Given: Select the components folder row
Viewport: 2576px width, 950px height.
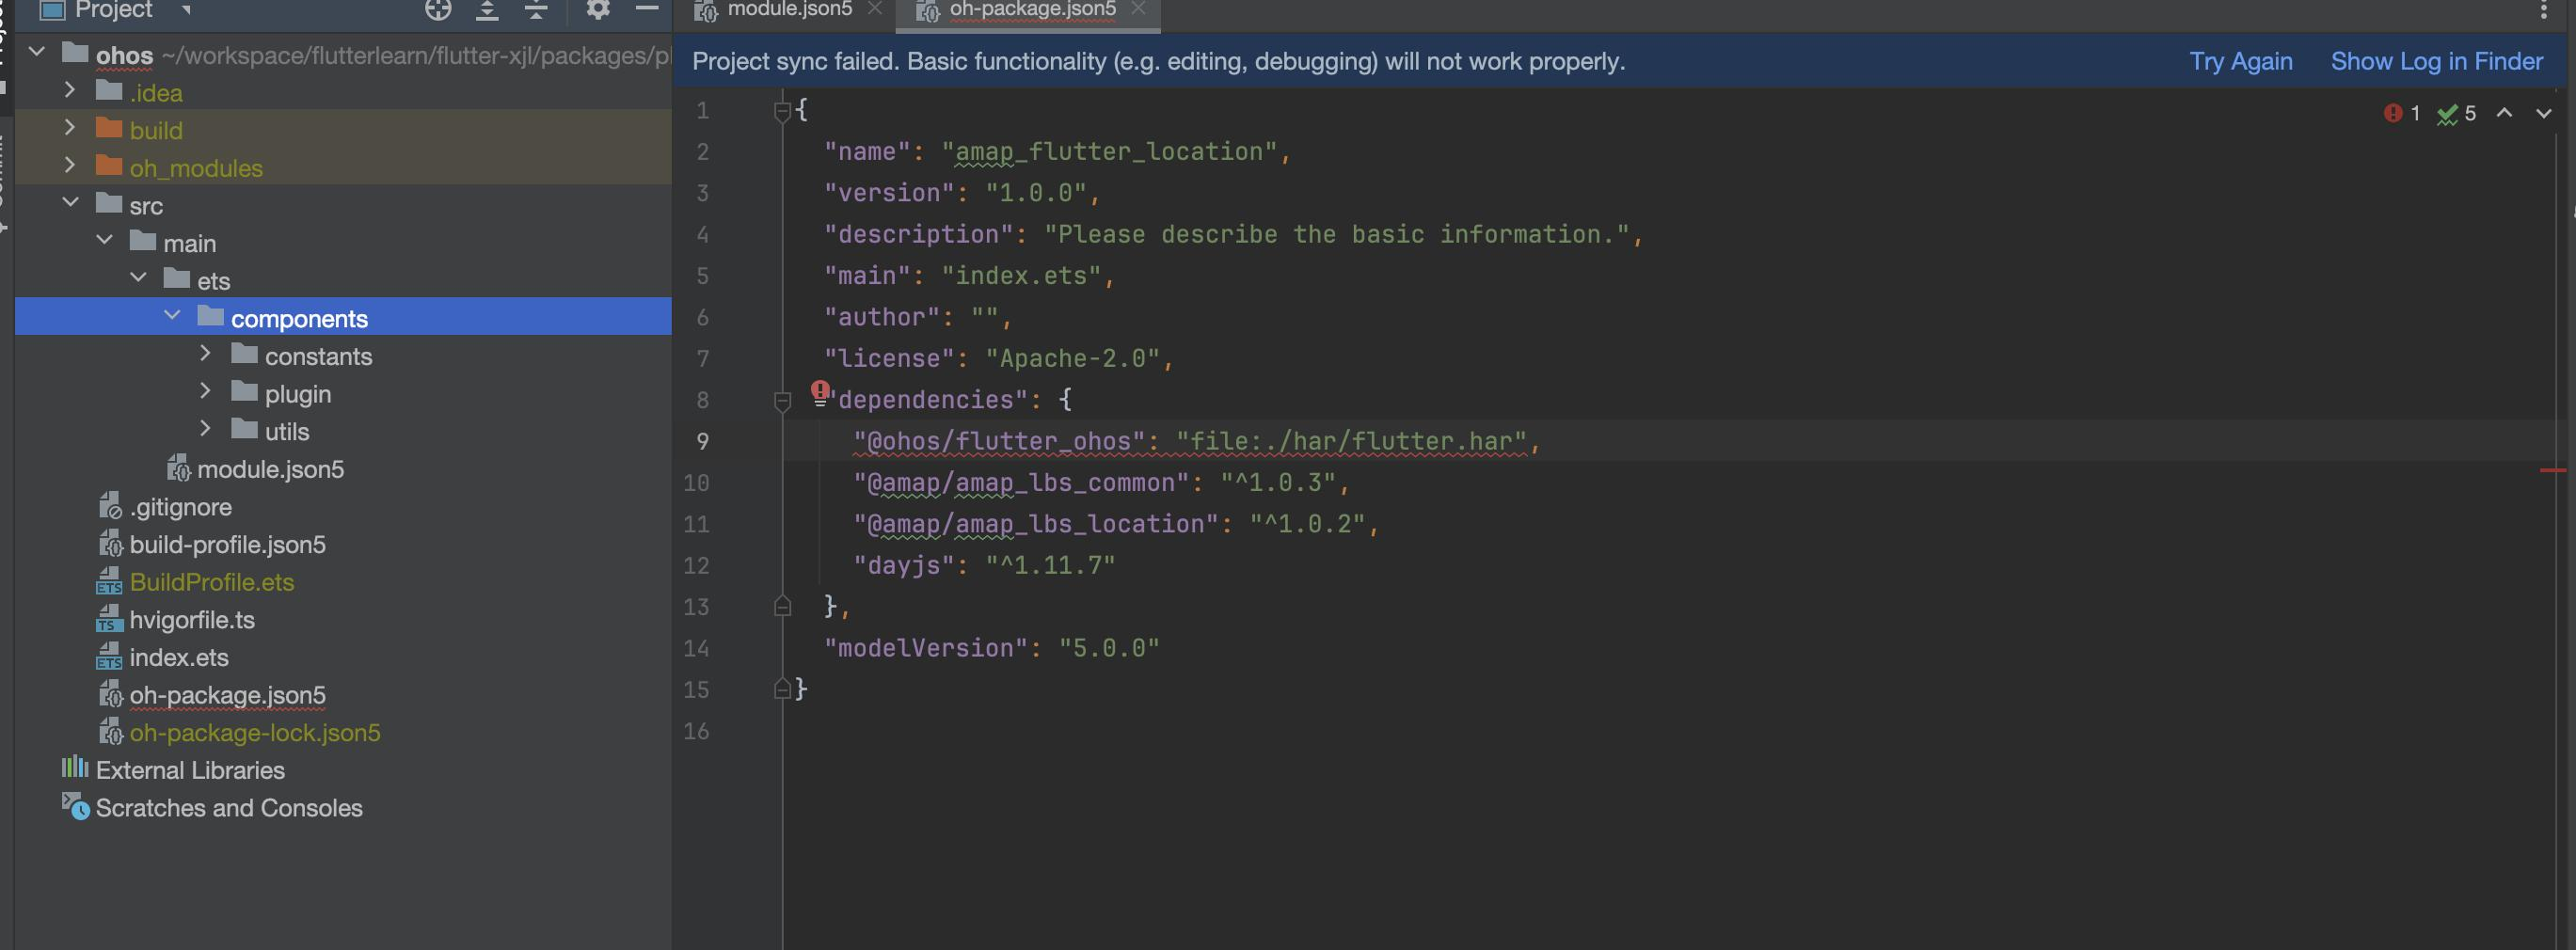Looking at the screenshot, I should coord(343,316).
